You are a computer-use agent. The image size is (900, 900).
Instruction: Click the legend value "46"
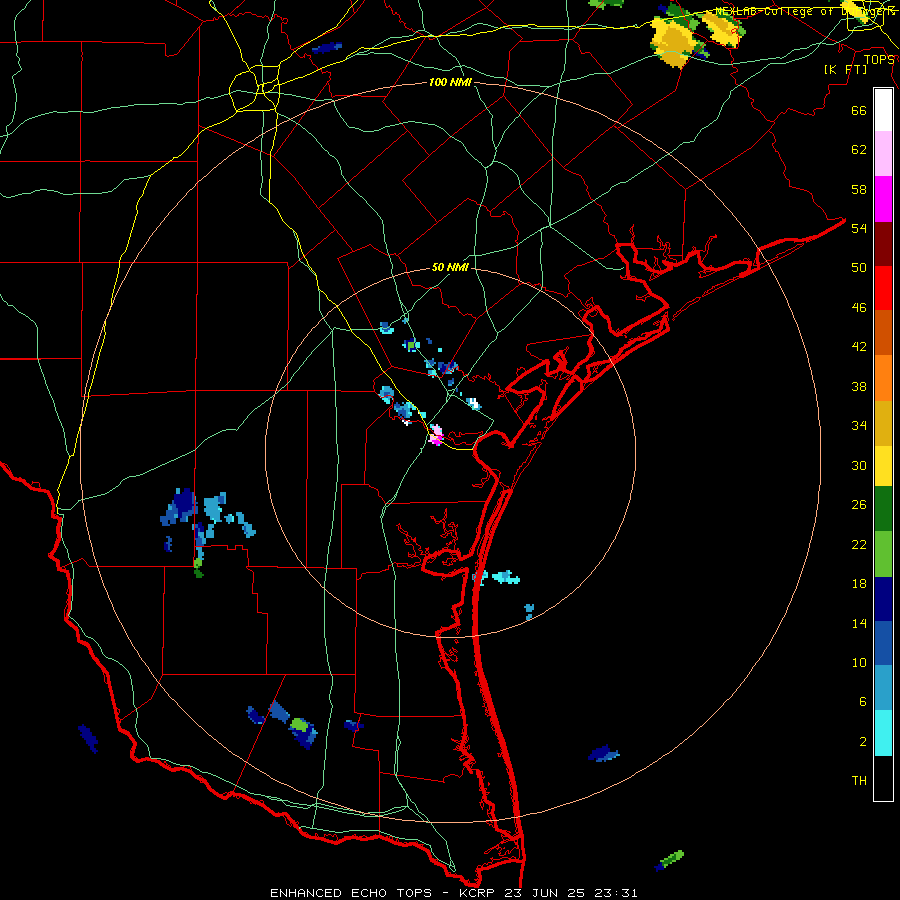coord(859,307)
